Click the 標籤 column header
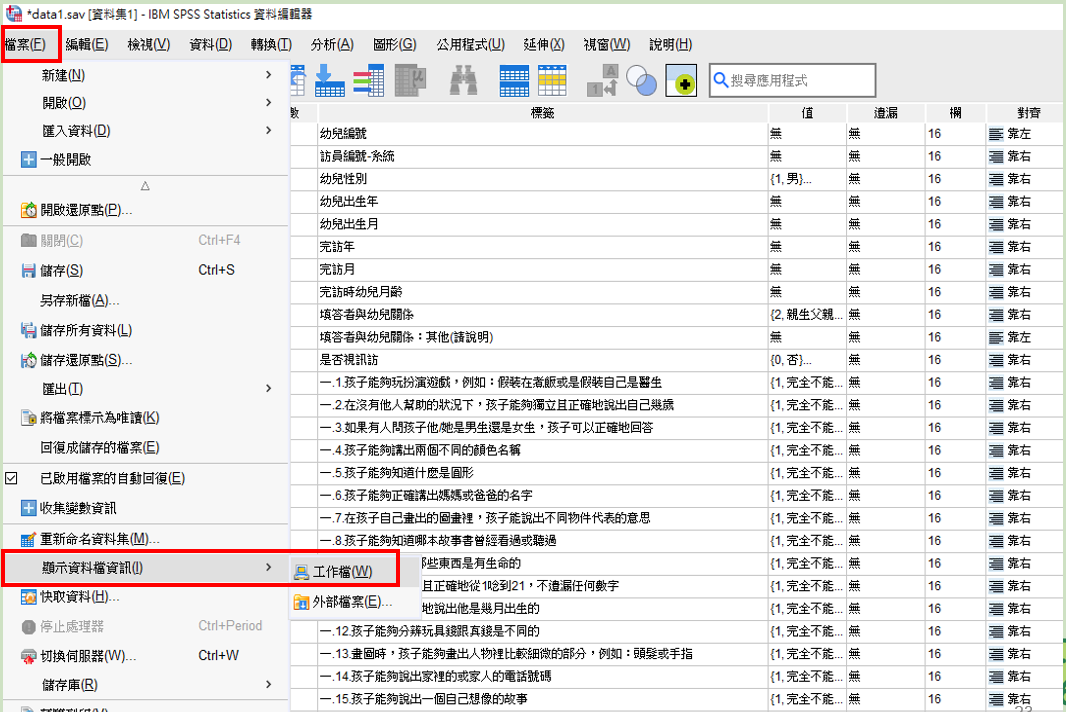Image resolution: width=1066 pixels, height=712 pixels. [542, 112]
